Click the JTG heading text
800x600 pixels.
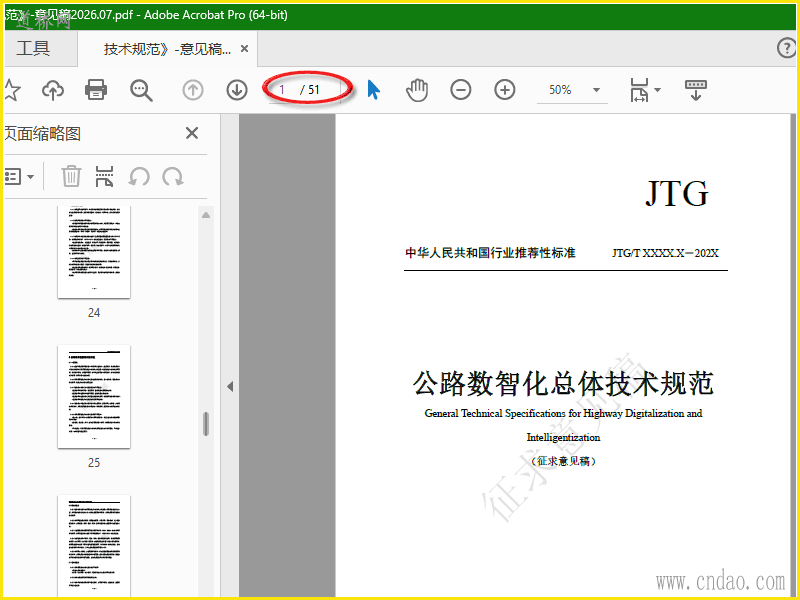pos(677,193)
